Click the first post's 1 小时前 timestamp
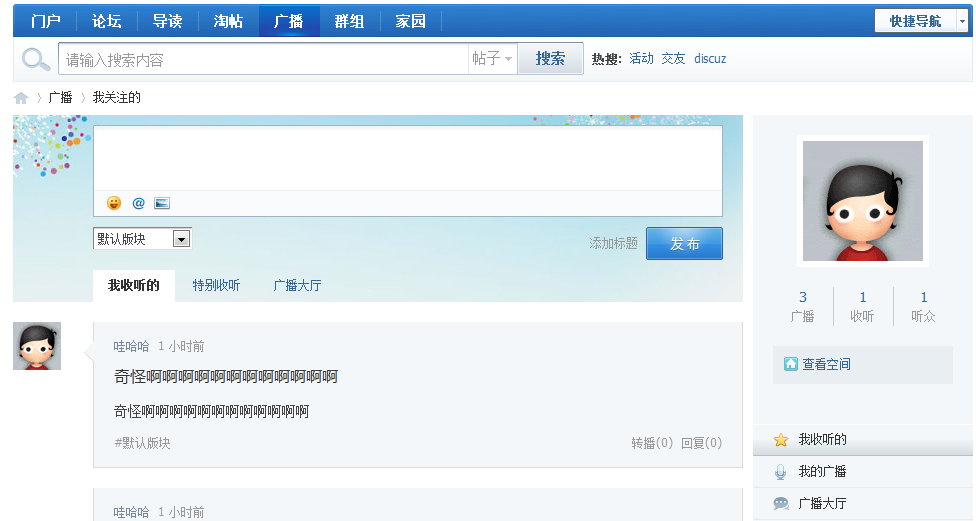 pyautogui.click(x=181, y=346)
